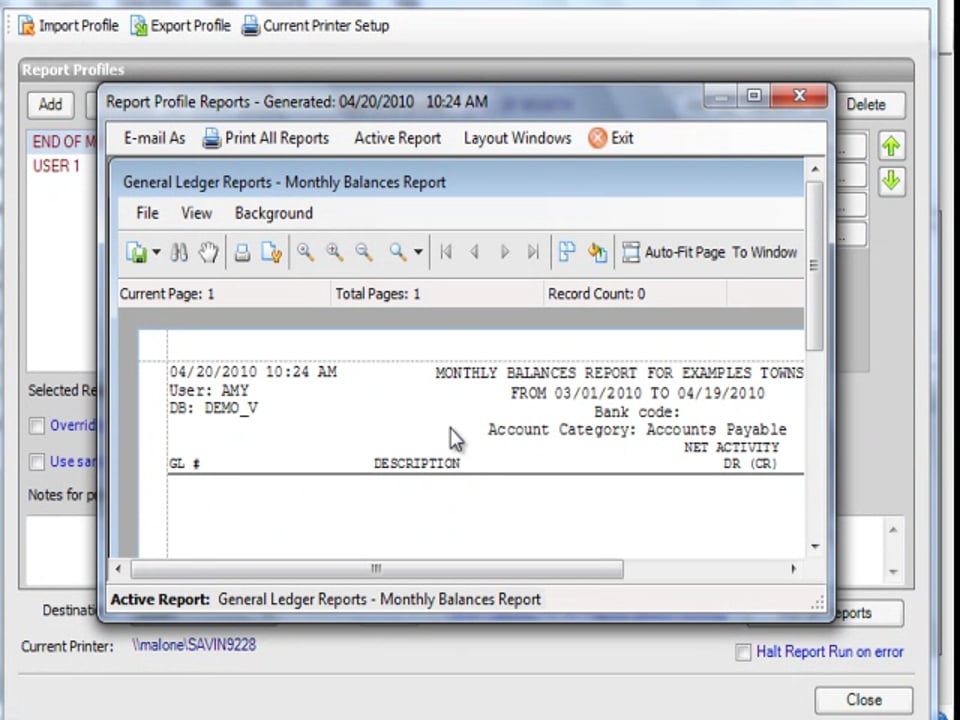Open the Layout Windows menu

pyautogui.click(x=517, y=138)
